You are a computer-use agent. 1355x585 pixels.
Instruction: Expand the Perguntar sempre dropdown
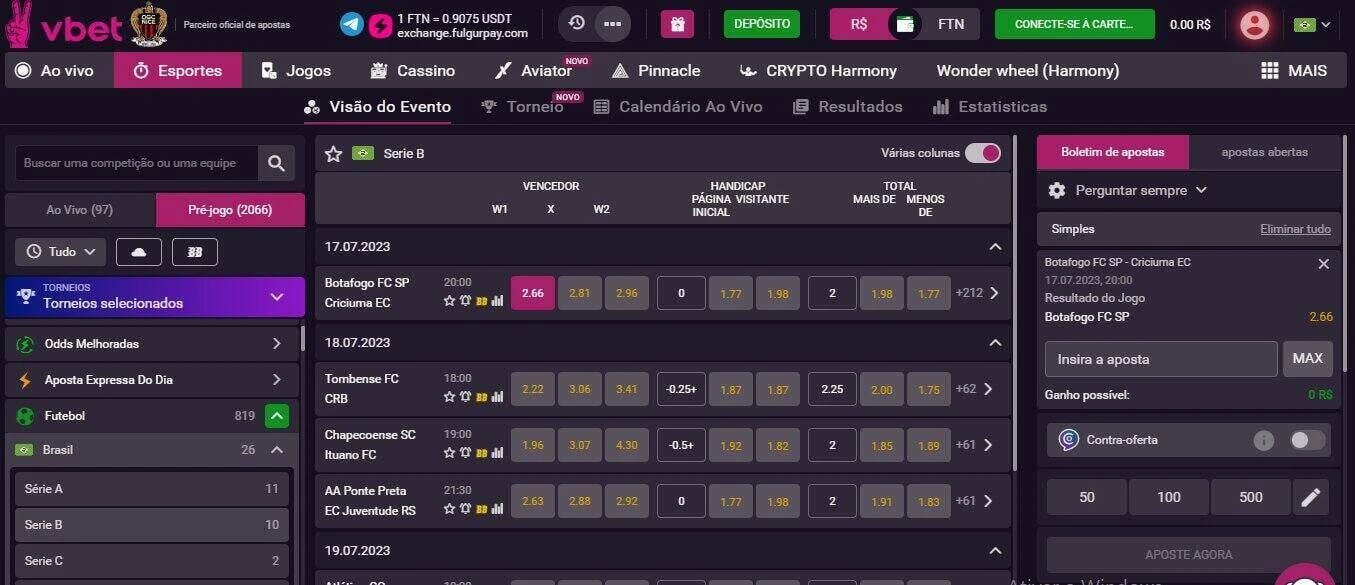click(x=1141, y=190)
